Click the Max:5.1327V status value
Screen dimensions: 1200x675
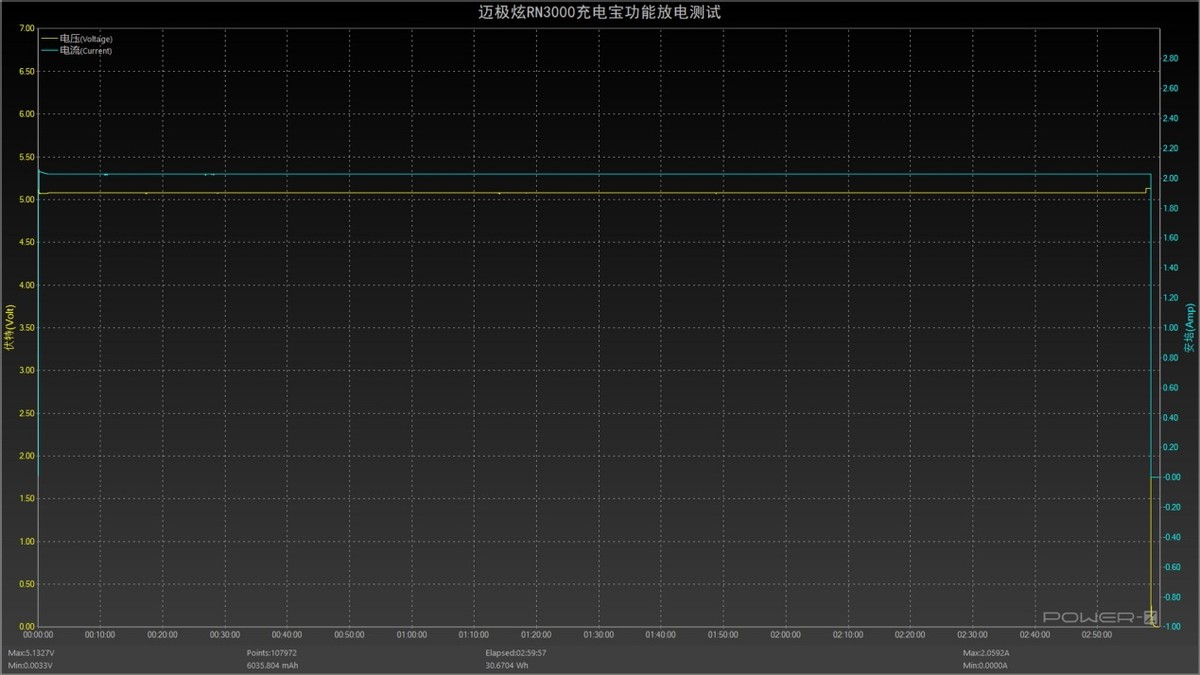click(x=31, y=653)
